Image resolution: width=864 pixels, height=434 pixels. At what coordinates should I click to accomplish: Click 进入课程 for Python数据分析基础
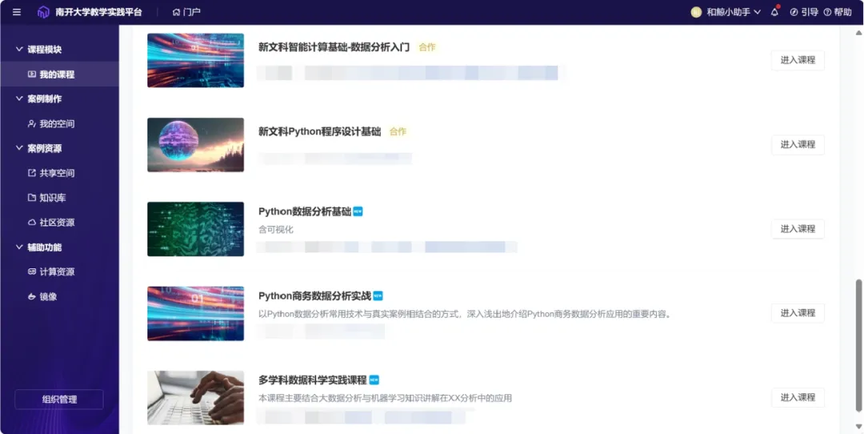(797, 229)
